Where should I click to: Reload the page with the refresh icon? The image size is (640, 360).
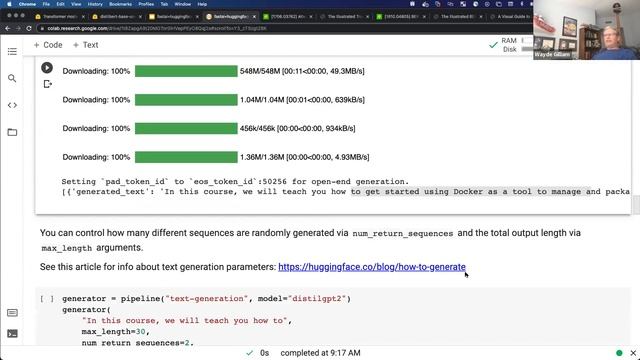tap(29, 28)
